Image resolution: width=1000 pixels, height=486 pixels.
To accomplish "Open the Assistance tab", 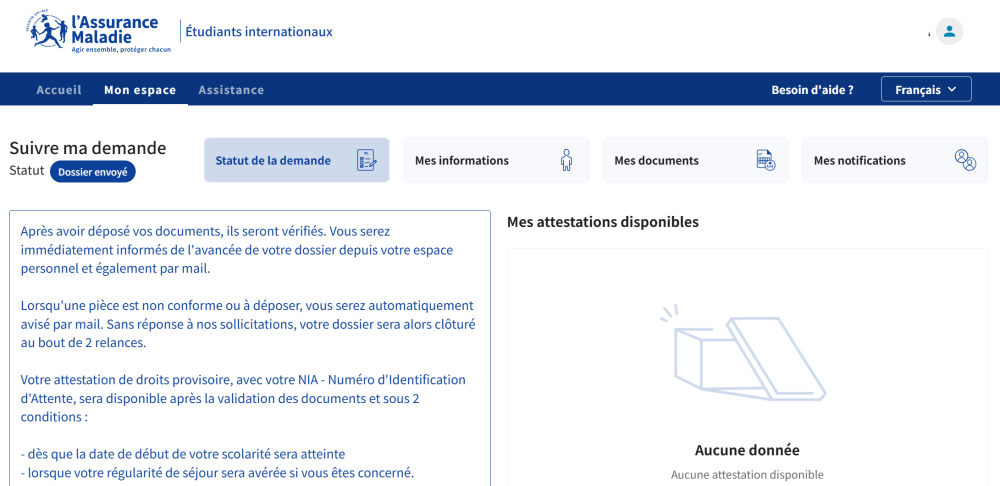I will (231, 90).
